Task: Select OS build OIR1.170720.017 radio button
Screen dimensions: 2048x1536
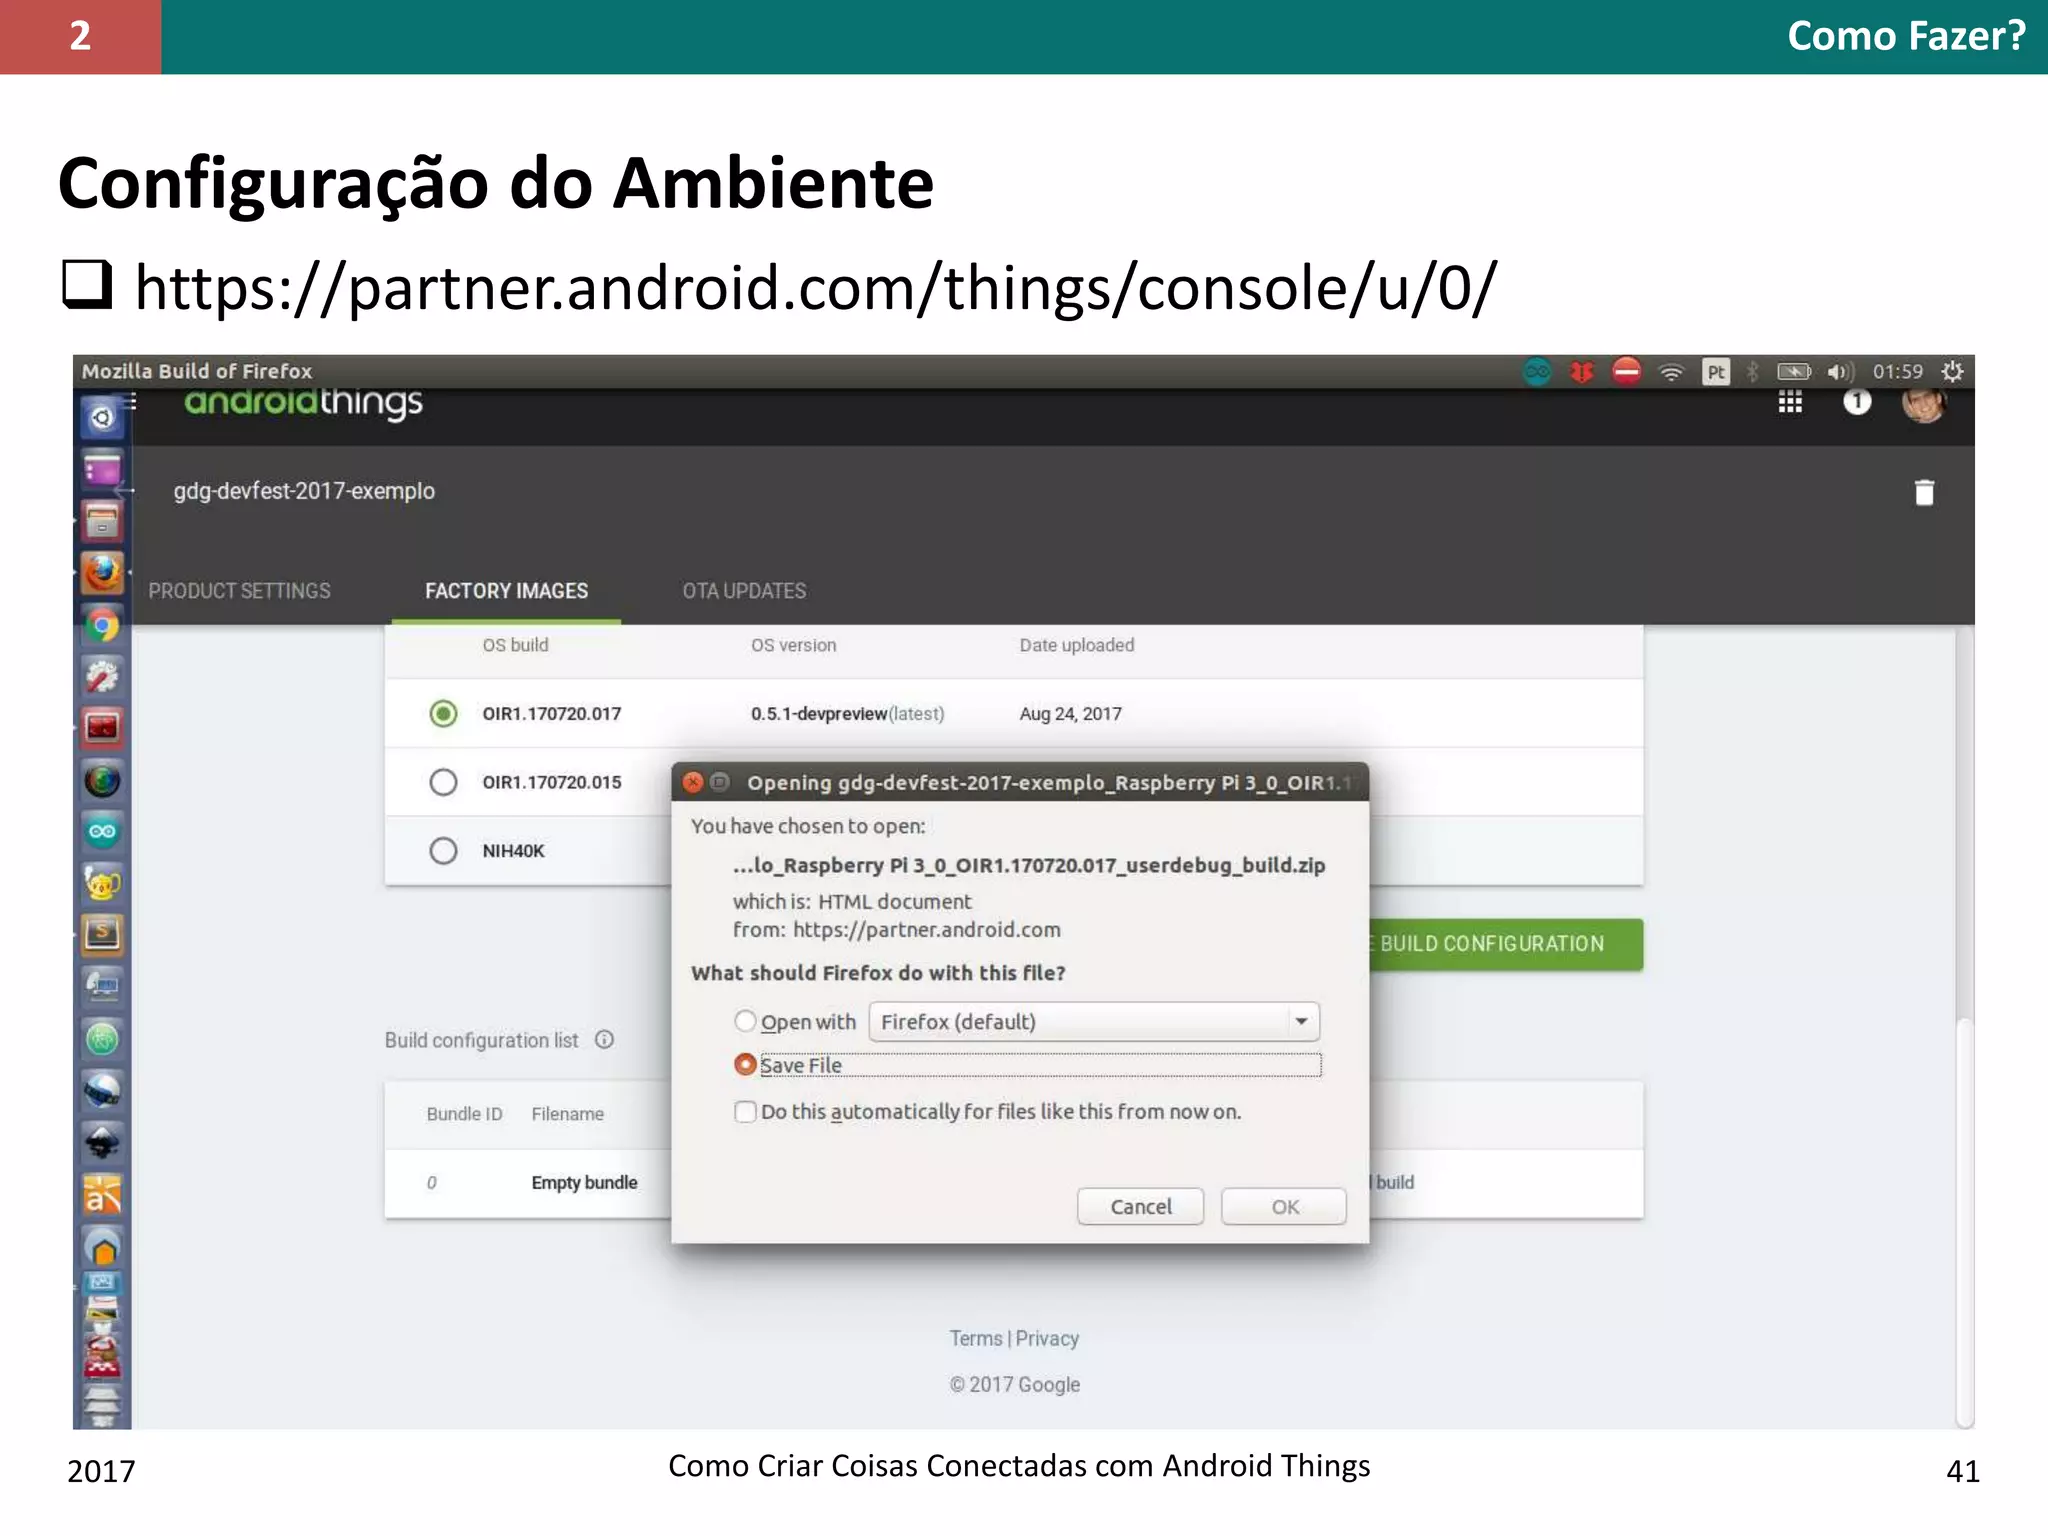Action: coord(443,713)
